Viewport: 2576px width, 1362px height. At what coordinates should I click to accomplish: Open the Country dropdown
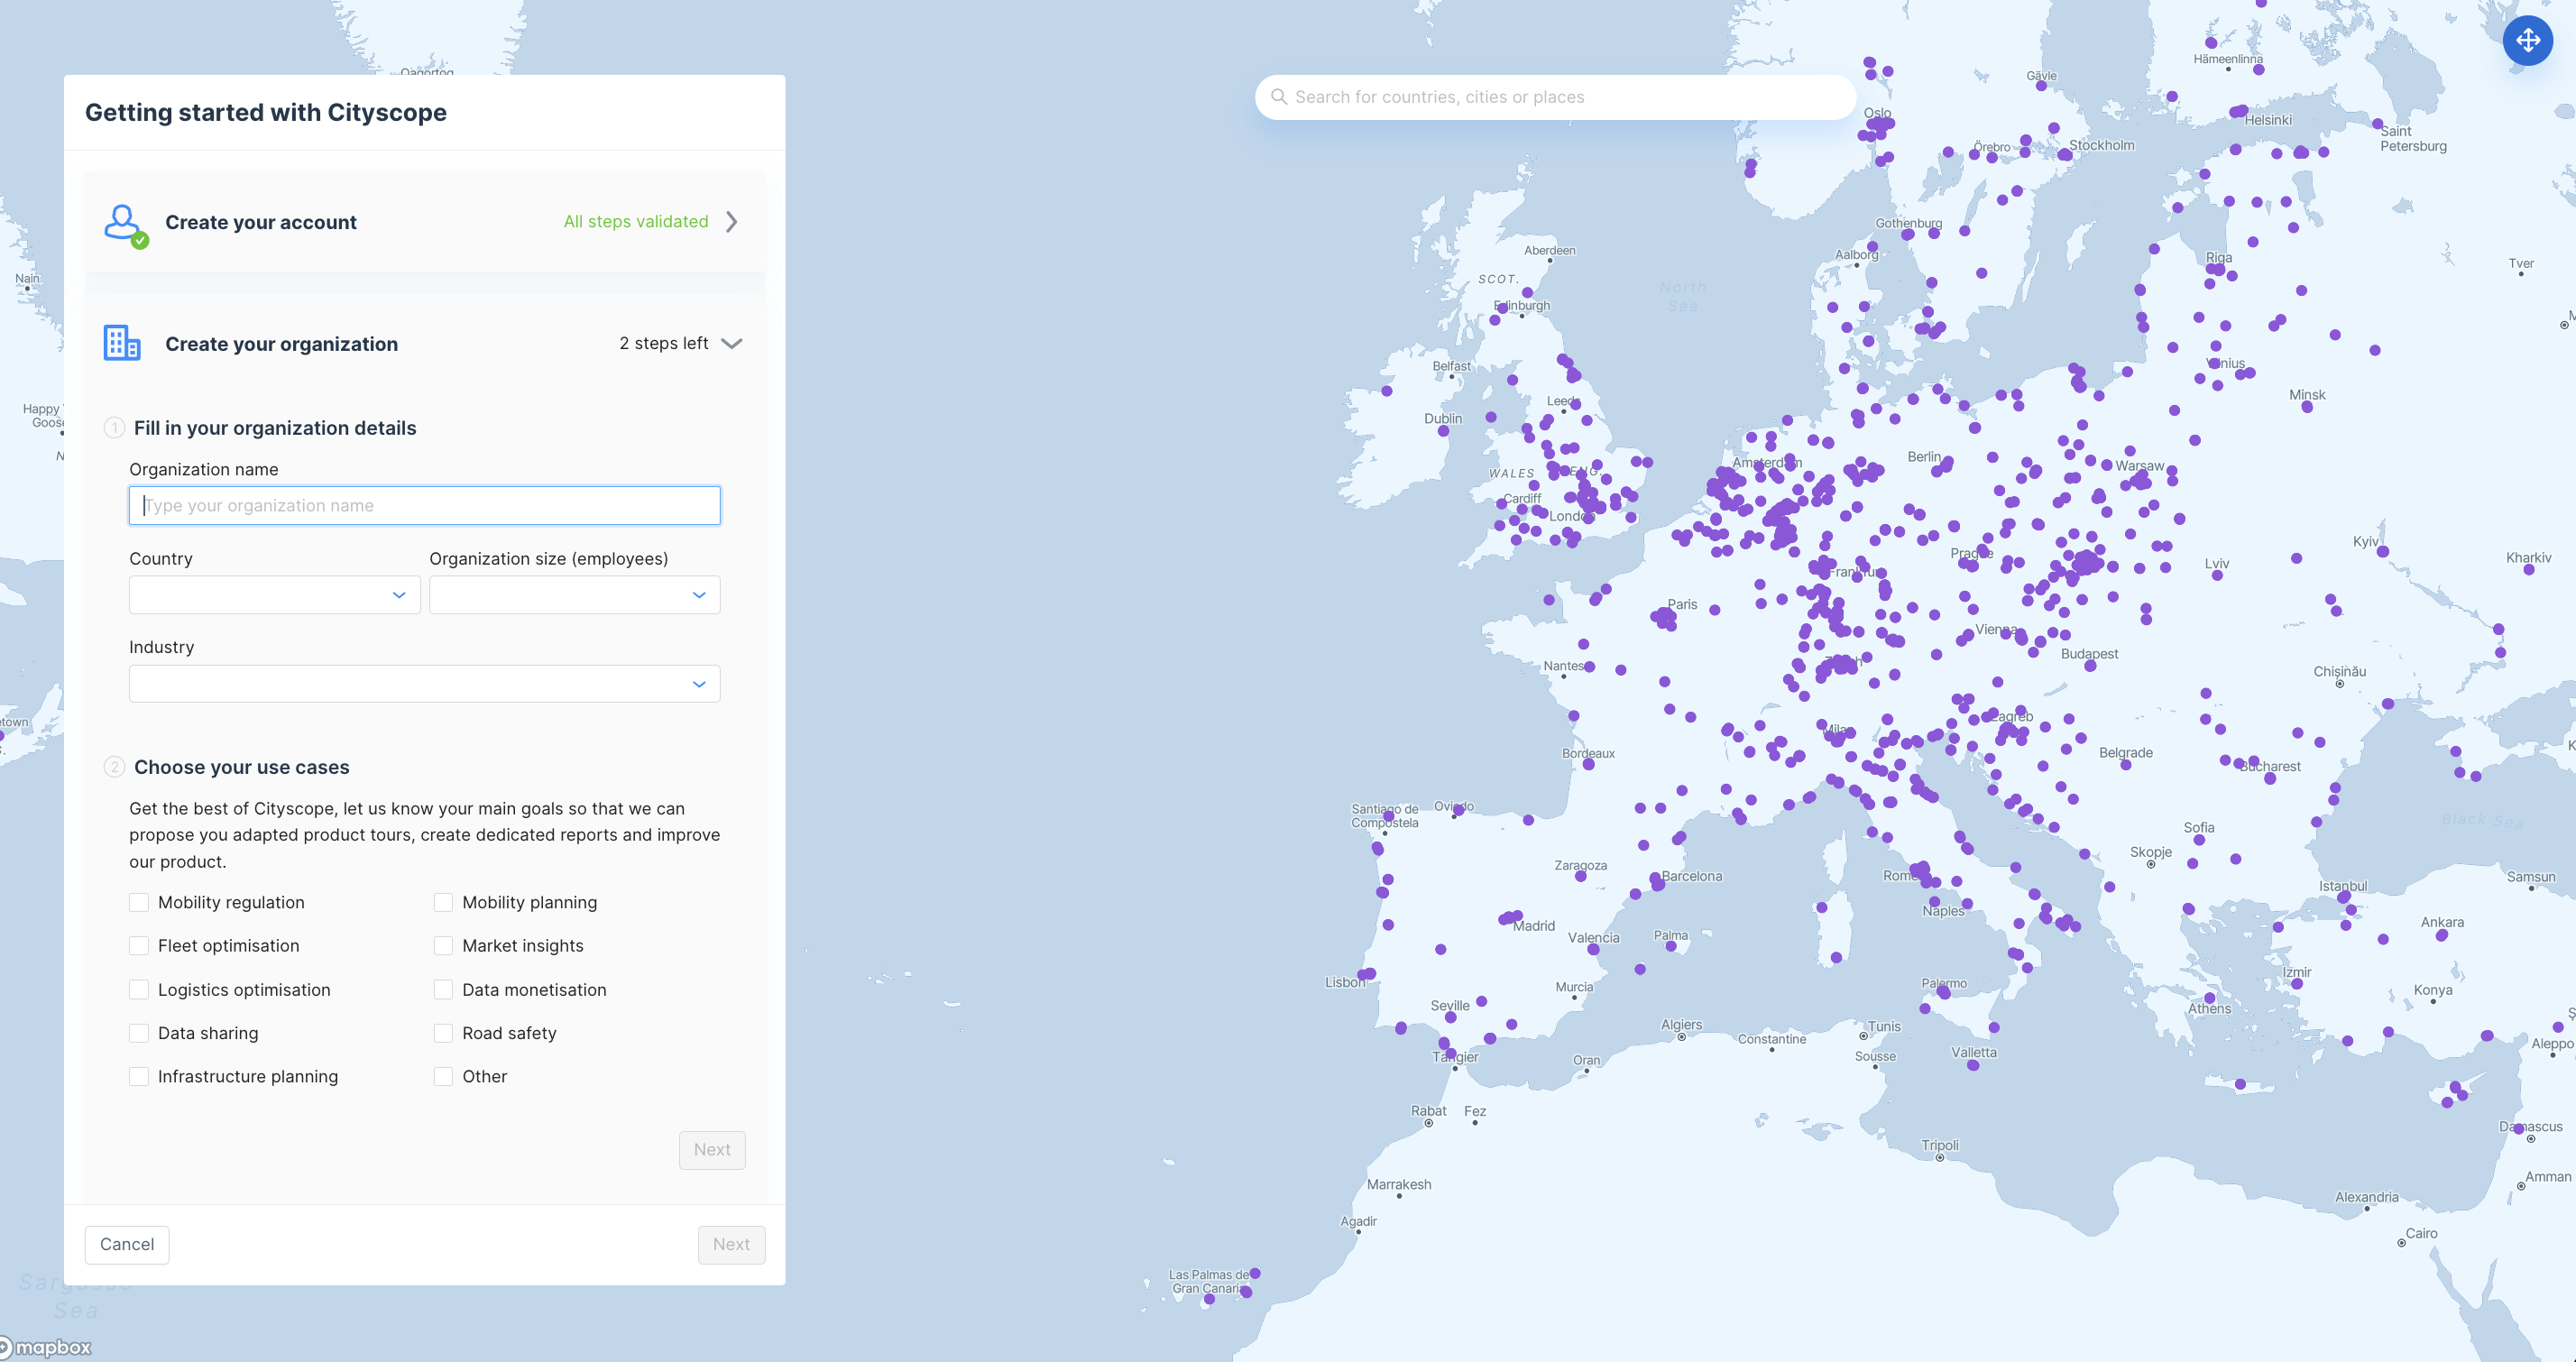pyautogui.click(x=274, y=595)
